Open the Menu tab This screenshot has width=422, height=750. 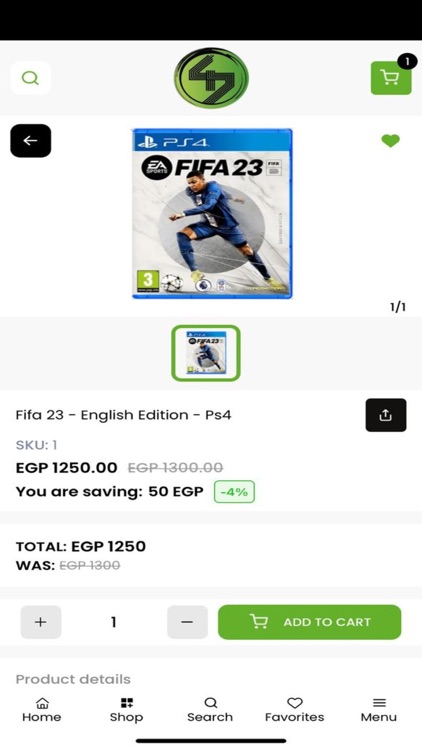[379, 710]
